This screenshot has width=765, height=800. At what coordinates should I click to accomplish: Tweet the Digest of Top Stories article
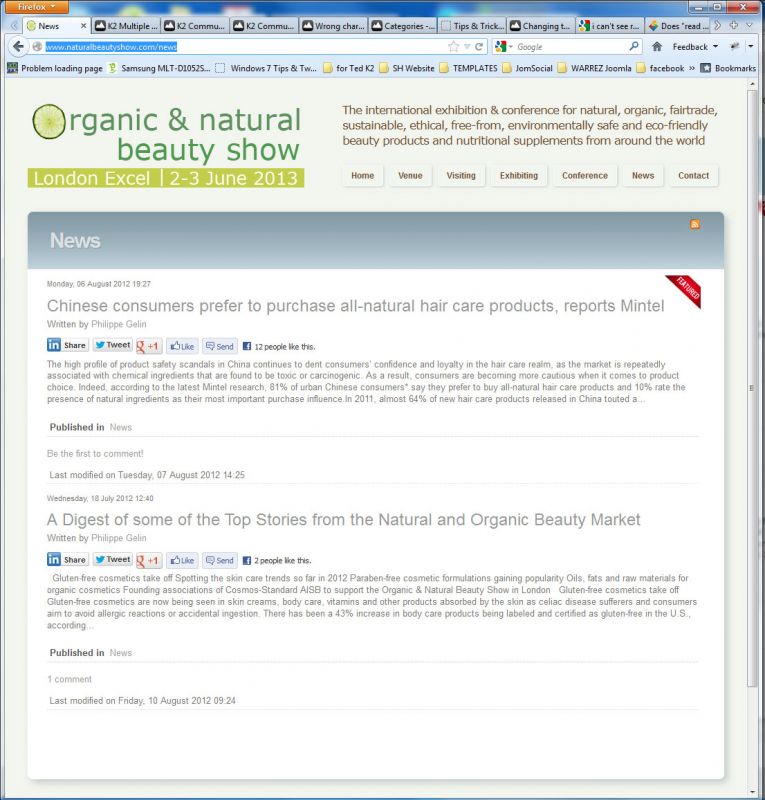tap(113, 560)
